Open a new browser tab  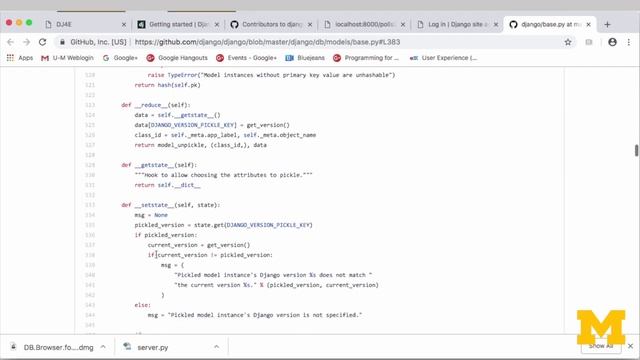click(x=607, y=24)
